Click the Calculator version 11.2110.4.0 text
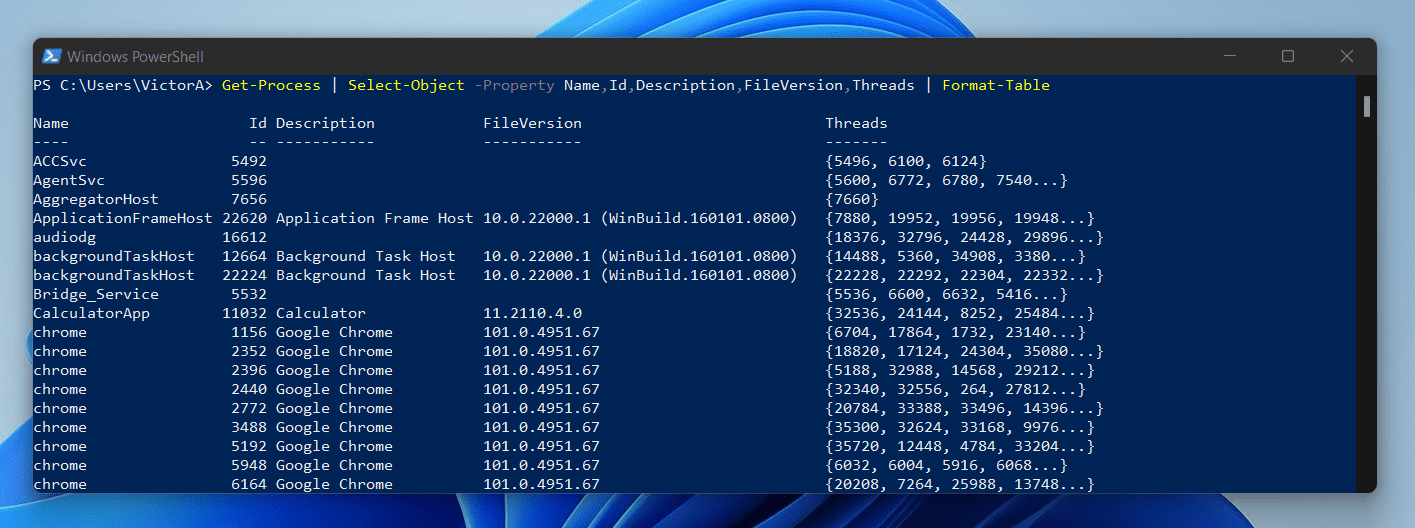 [x=532, y=313]
